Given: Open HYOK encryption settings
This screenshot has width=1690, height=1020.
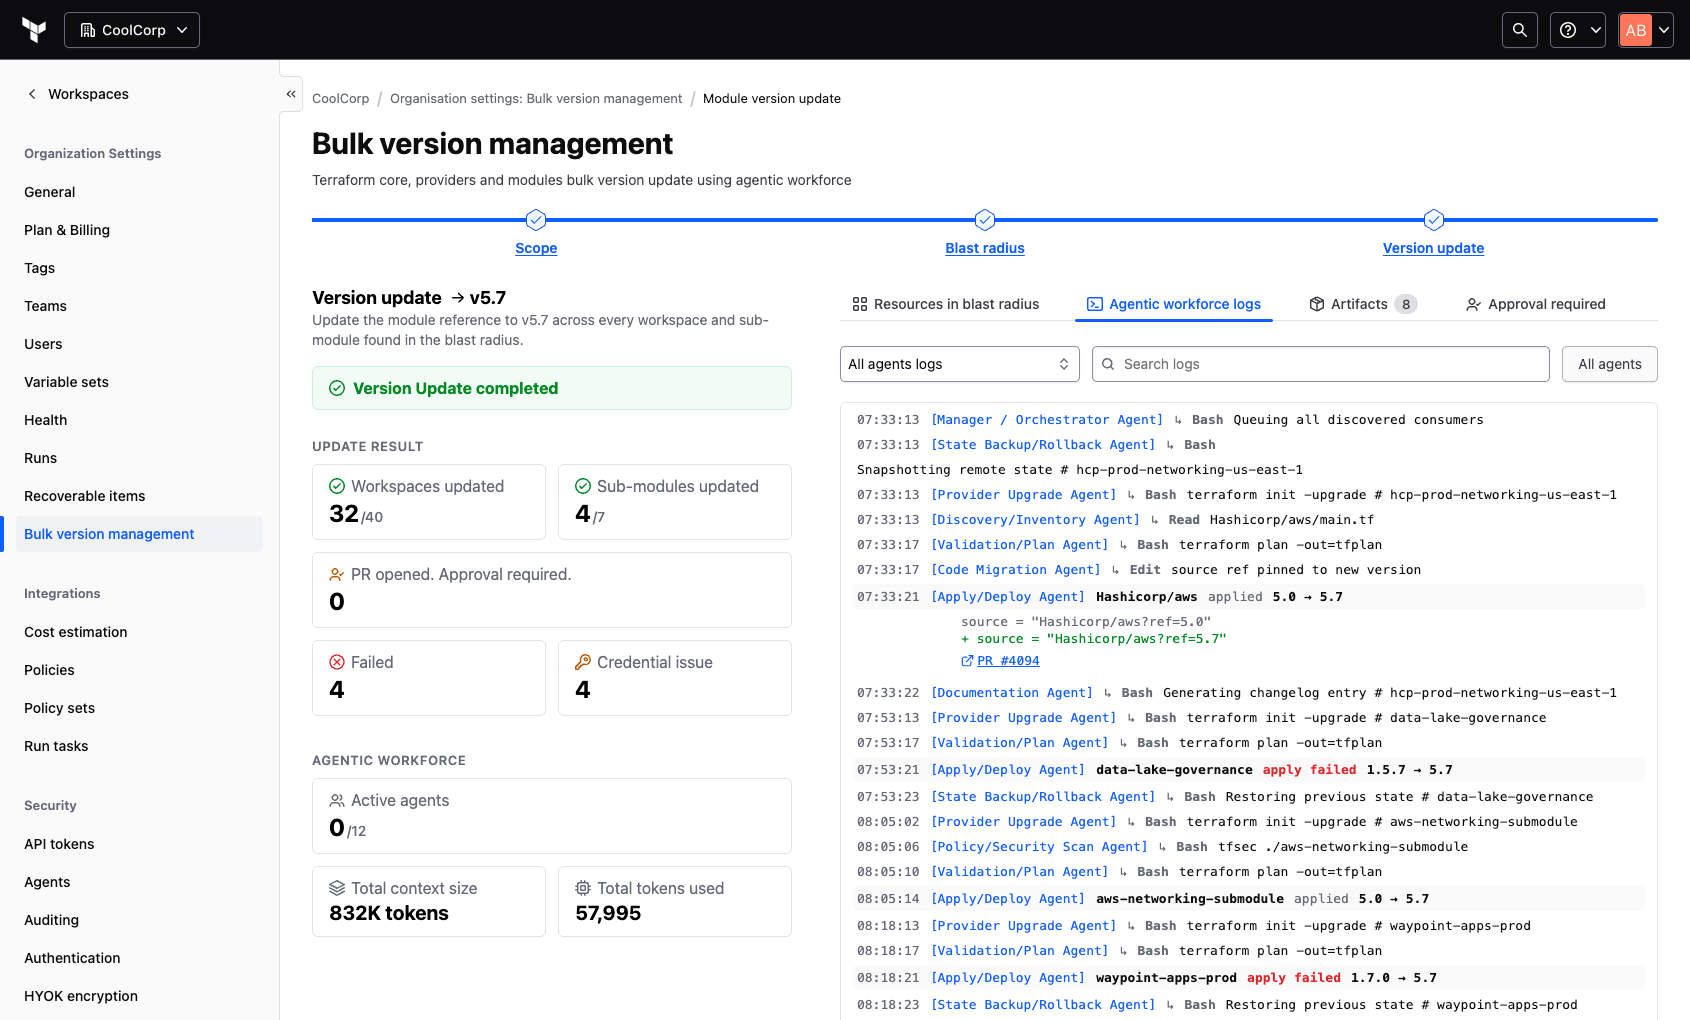Looking at the screenshot, I should pos(81,996).
